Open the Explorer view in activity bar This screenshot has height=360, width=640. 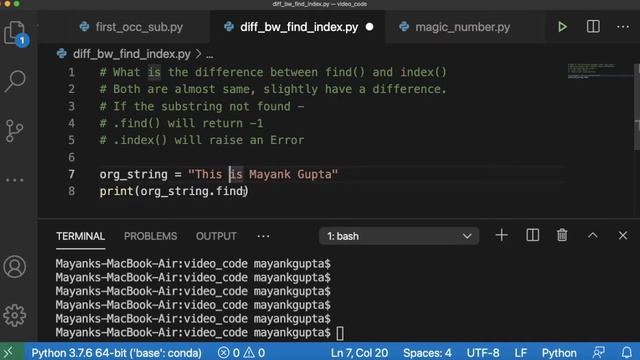point(15,33)
